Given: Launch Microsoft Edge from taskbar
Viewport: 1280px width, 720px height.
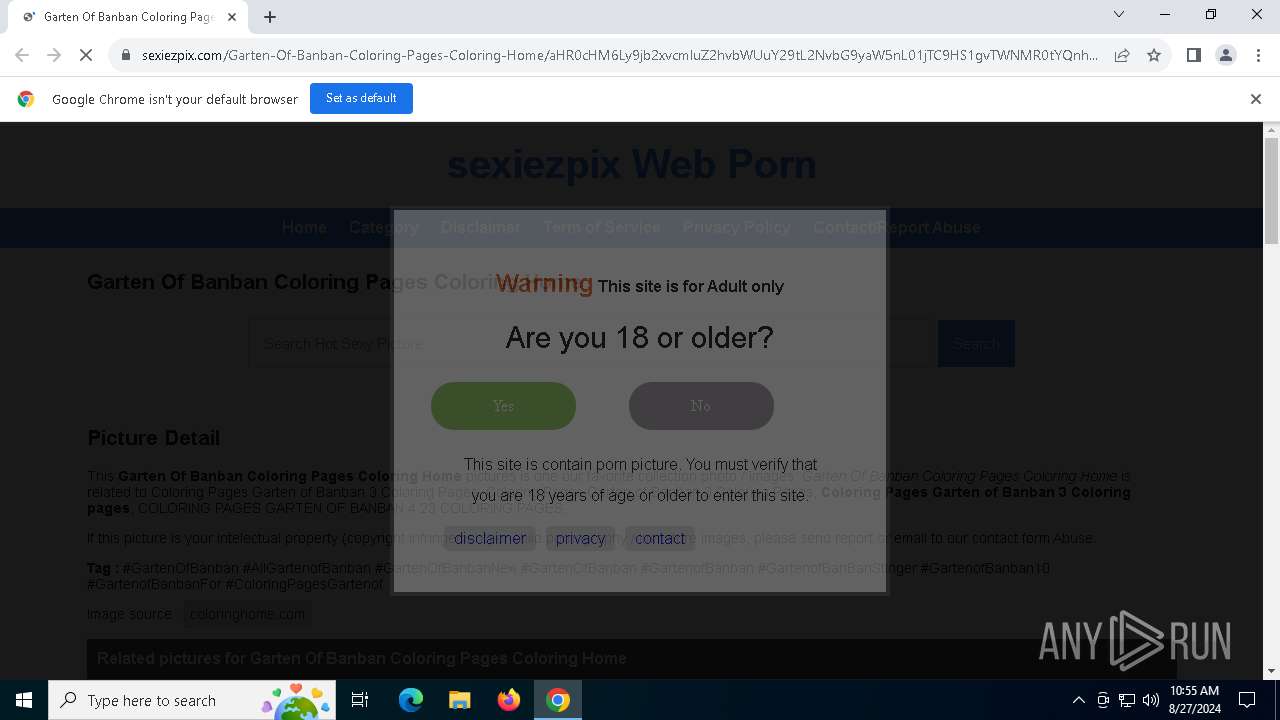Looking at the screenshot, I should point(411,700).
